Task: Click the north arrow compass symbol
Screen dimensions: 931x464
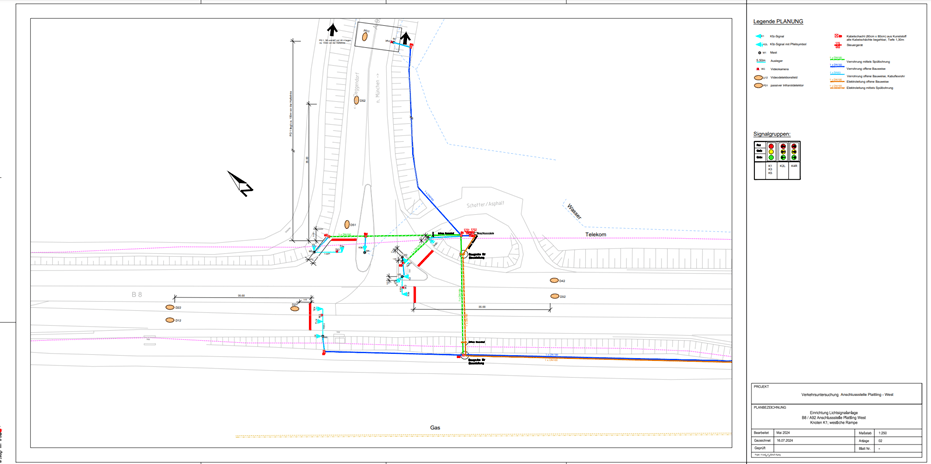Action: point(240,184)
